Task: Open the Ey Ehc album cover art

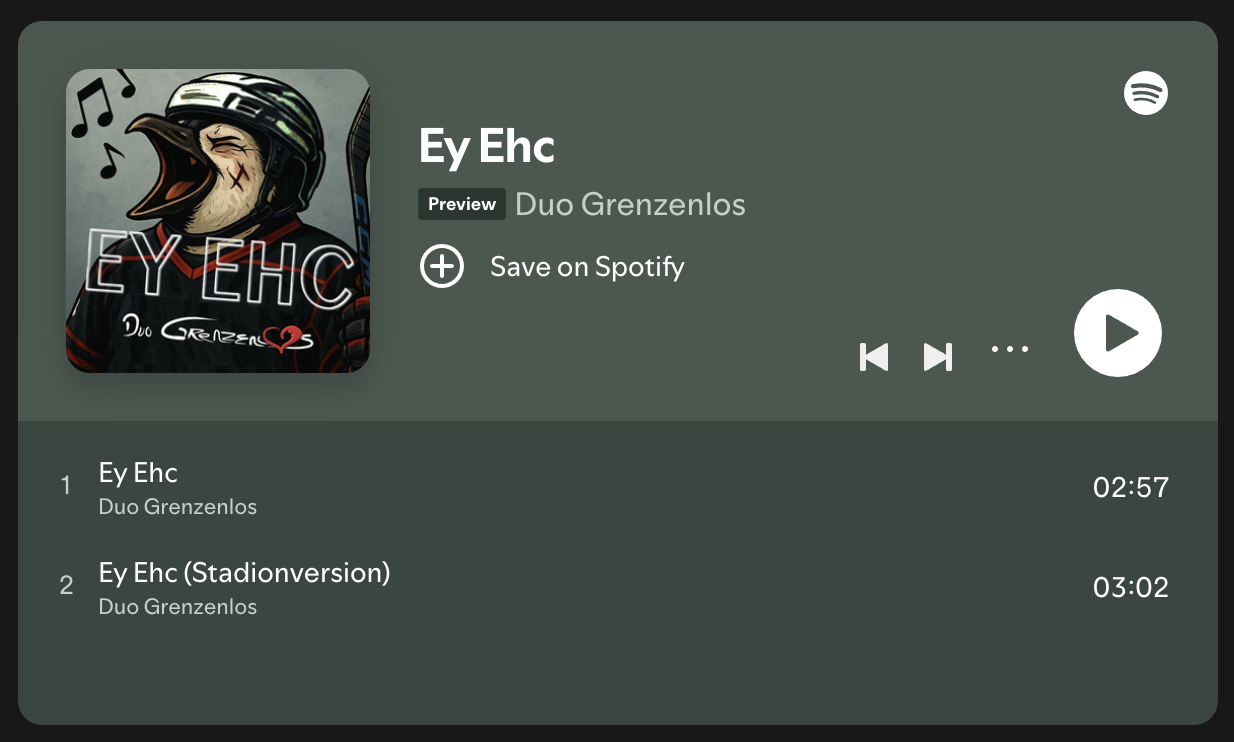Action: click(218, 221)
